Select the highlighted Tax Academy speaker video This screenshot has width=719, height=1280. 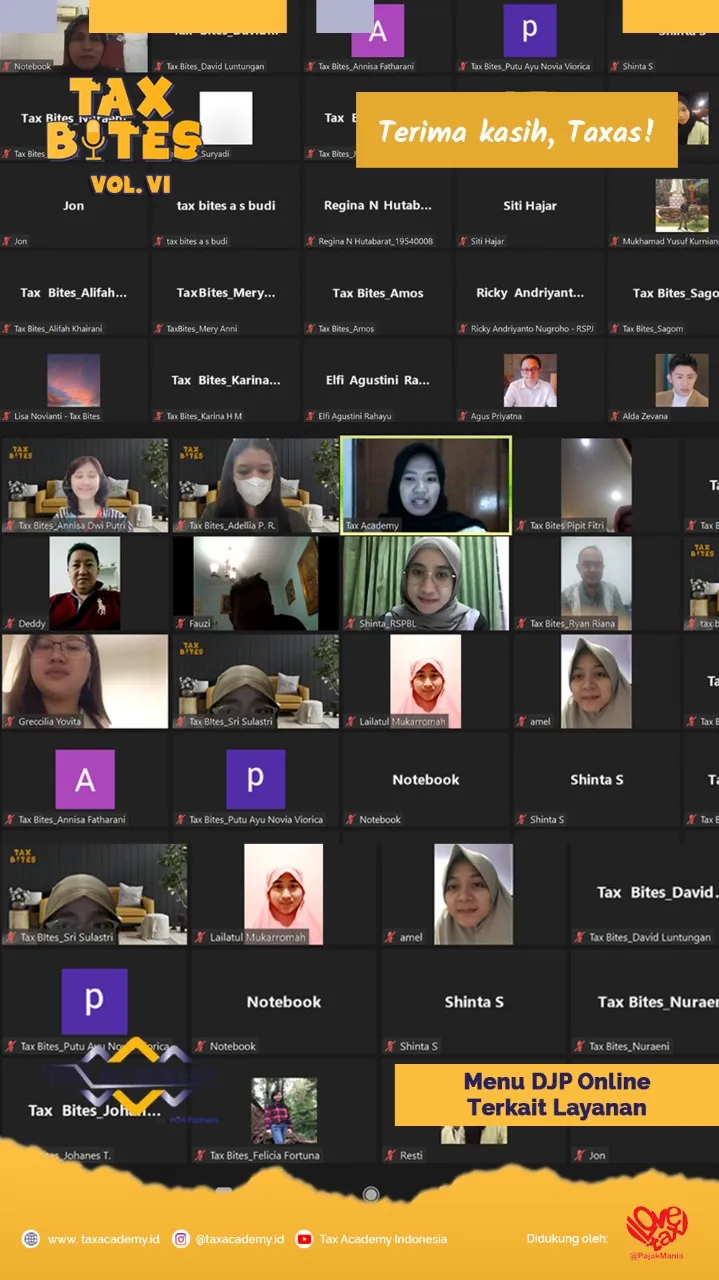coord(426,485)
